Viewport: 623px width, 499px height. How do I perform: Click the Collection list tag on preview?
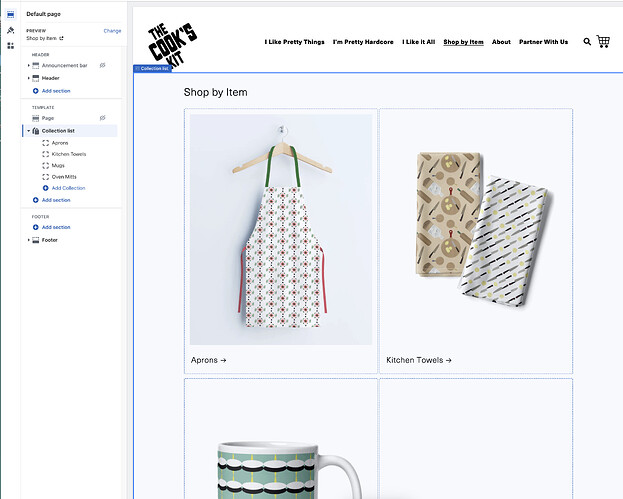(153, 69)
